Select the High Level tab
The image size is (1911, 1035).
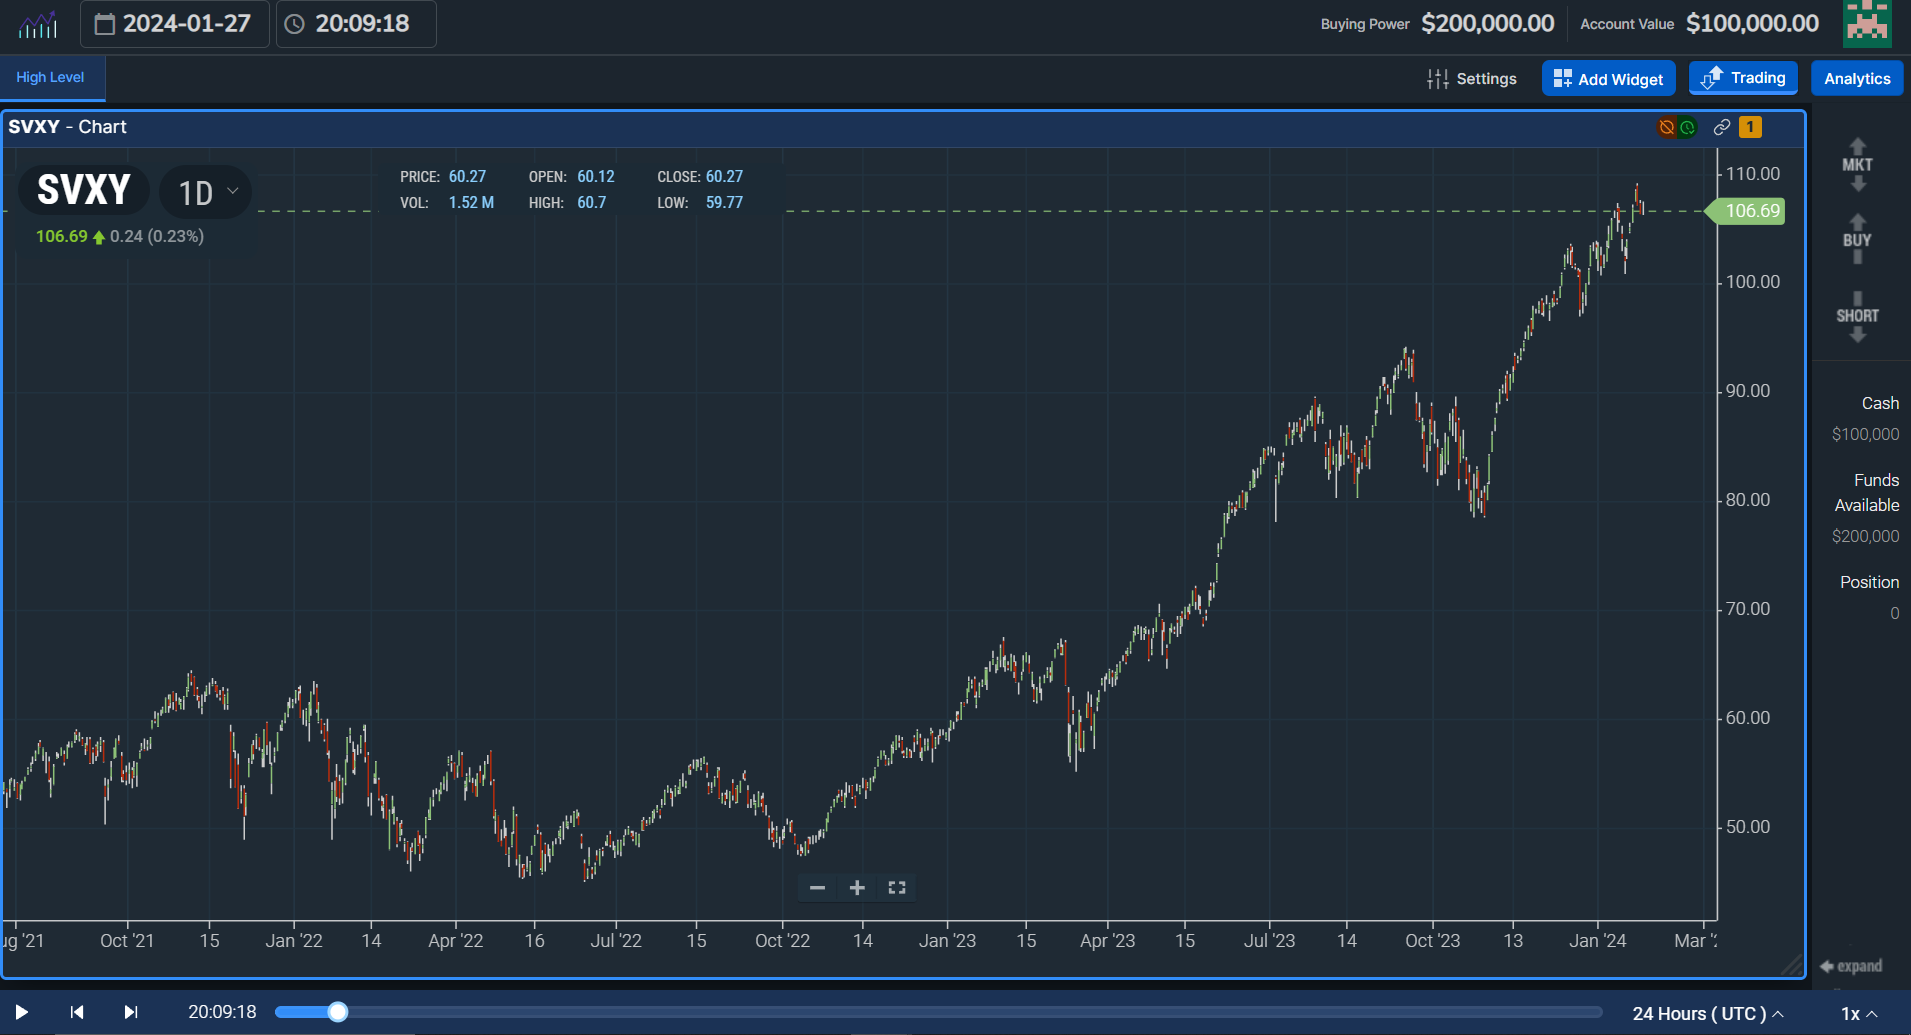50,76
